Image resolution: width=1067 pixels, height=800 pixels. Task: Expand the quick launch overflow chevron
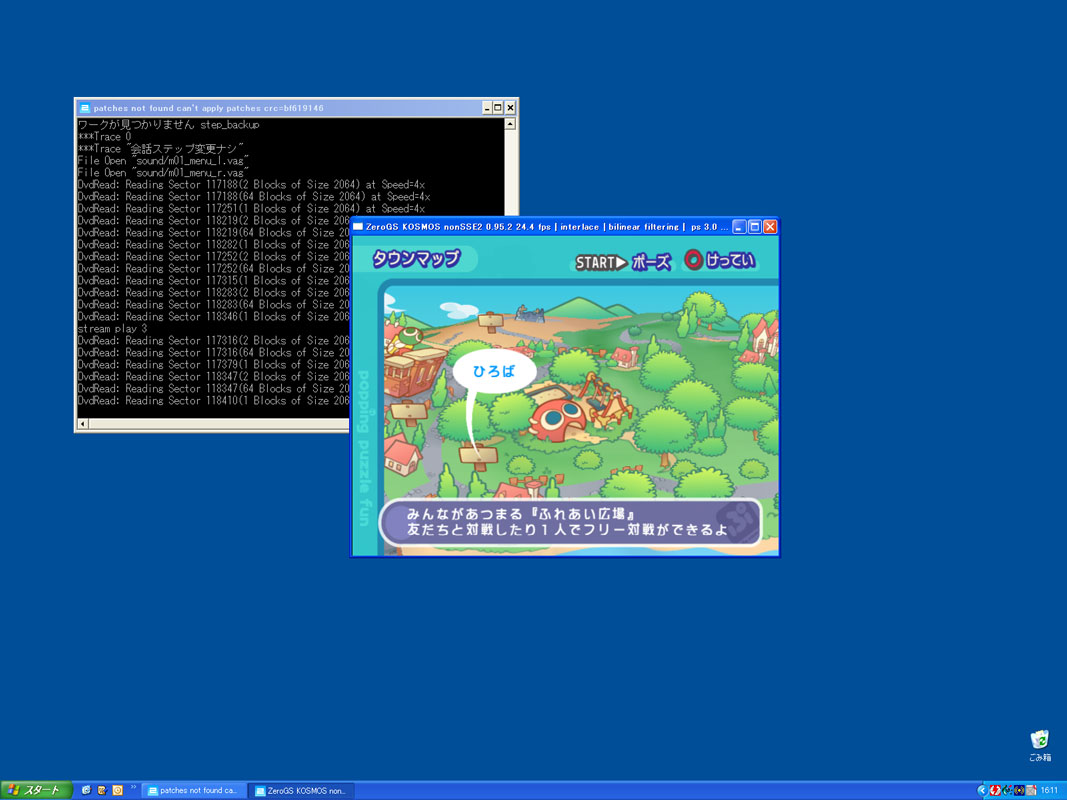click(133, 788)
